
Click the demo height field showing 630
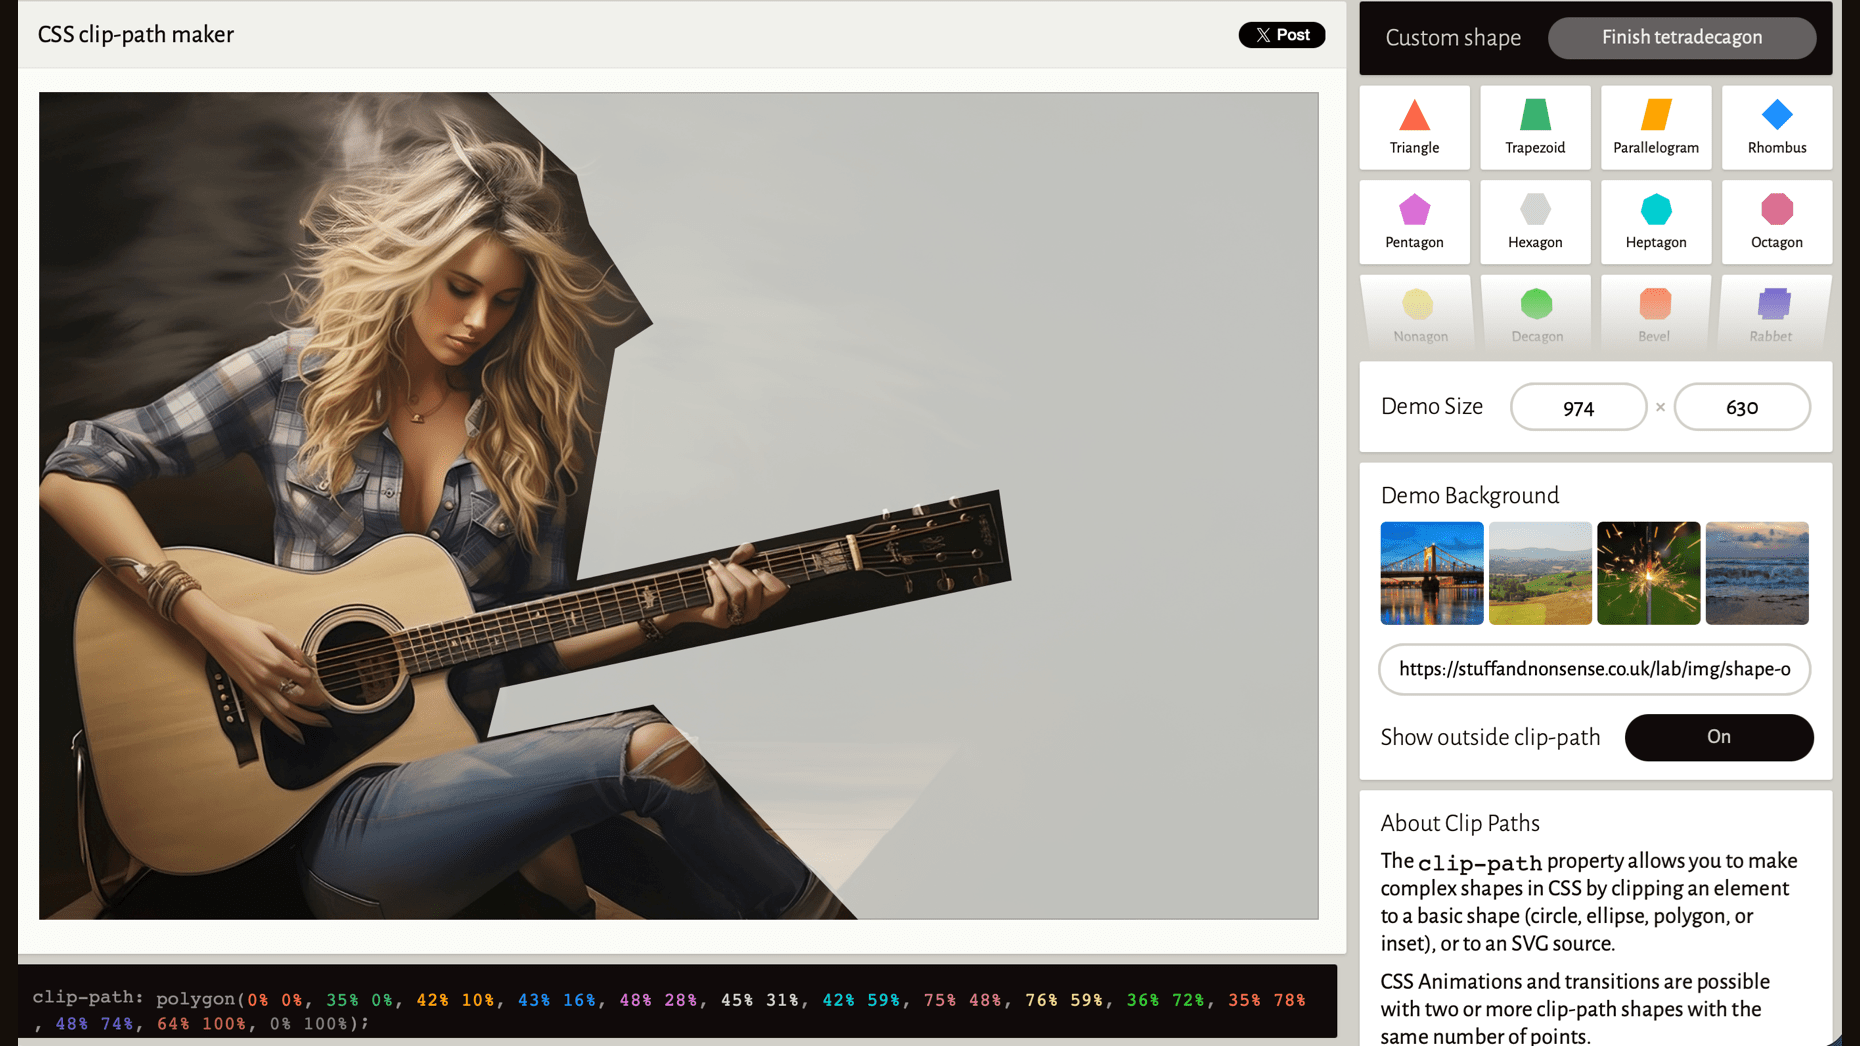coord(1741,407)
